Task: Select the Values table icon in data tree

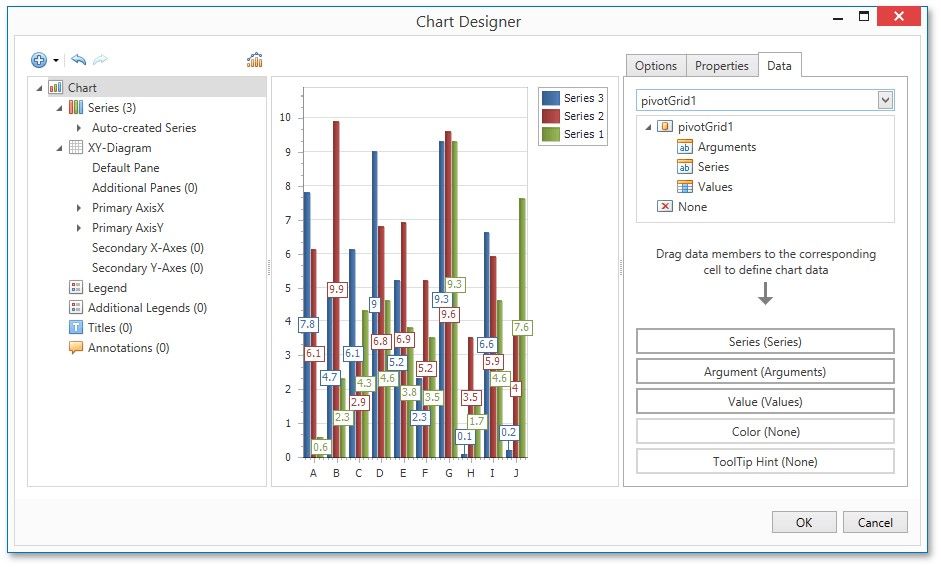Action: pyautogui.click(x=685, y=187)
